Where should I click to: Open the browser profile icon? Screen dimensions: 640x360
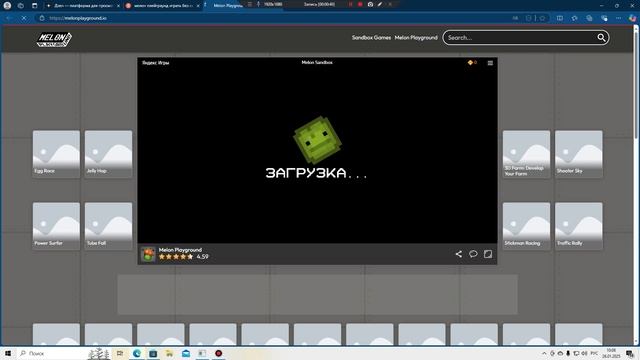[x=7, y=5]
